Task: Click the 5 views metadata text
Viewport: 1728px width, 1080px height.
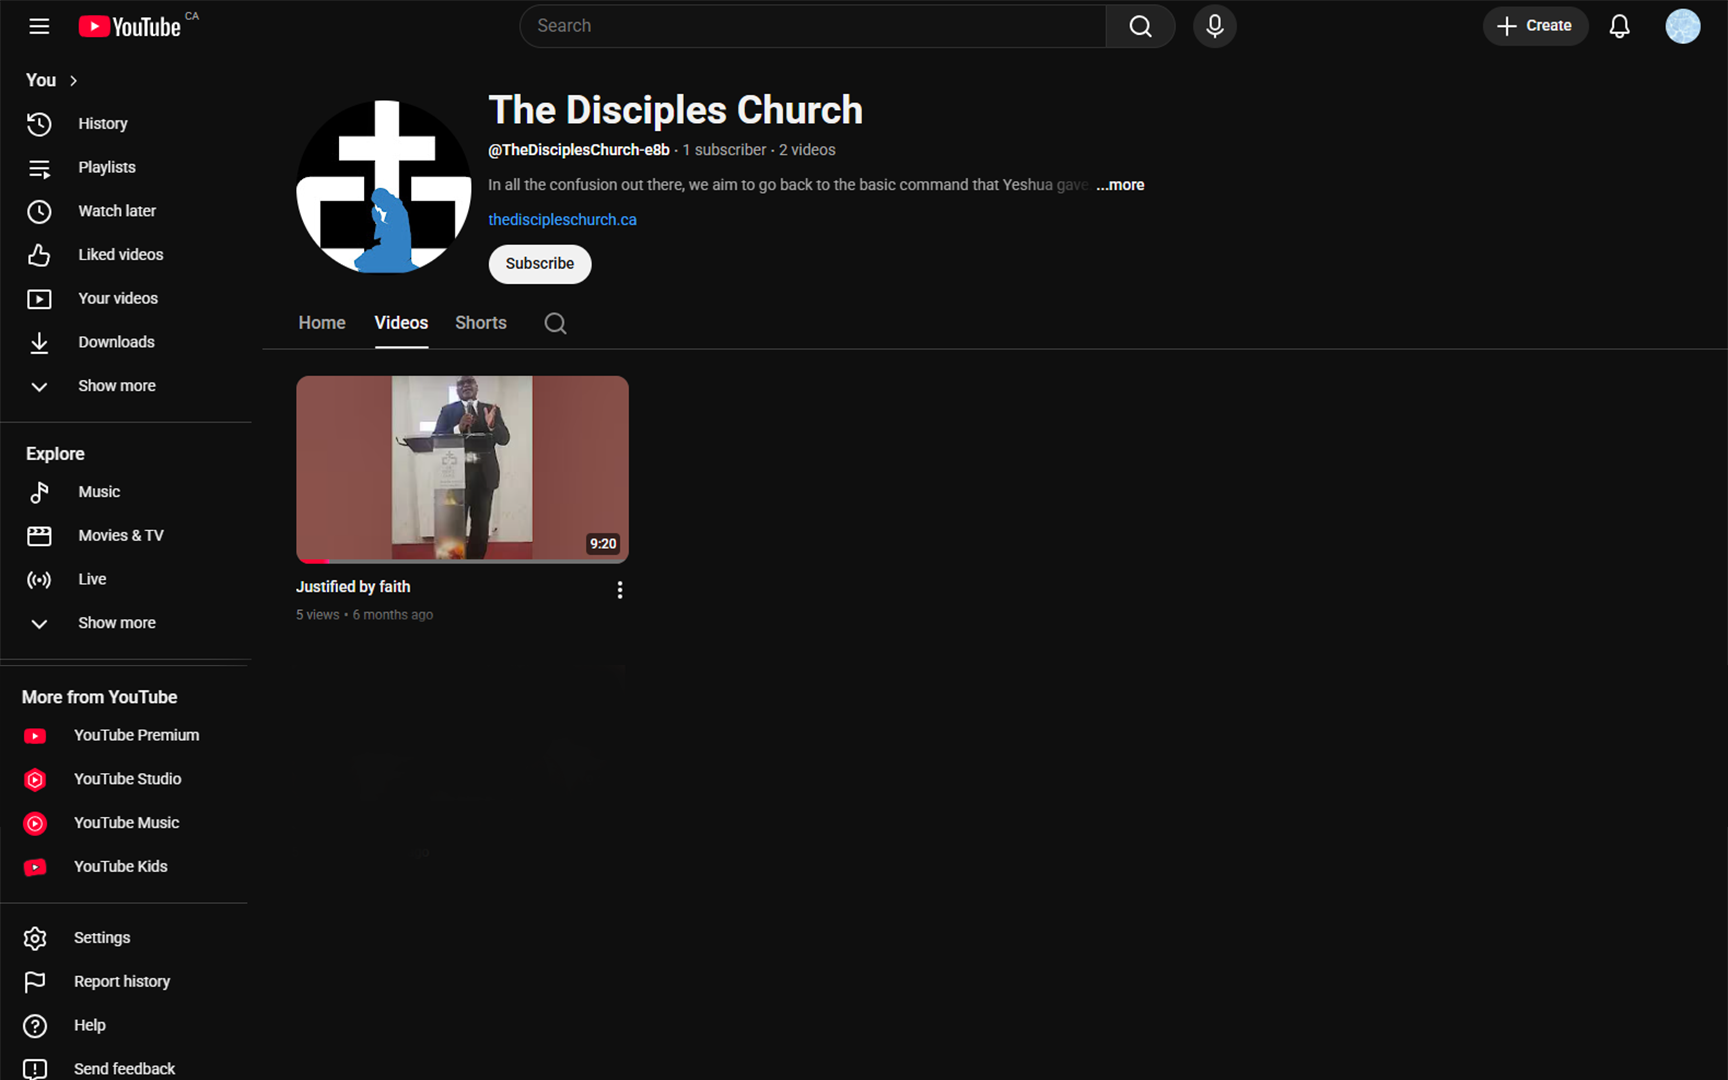Action: tap(317, 615)
